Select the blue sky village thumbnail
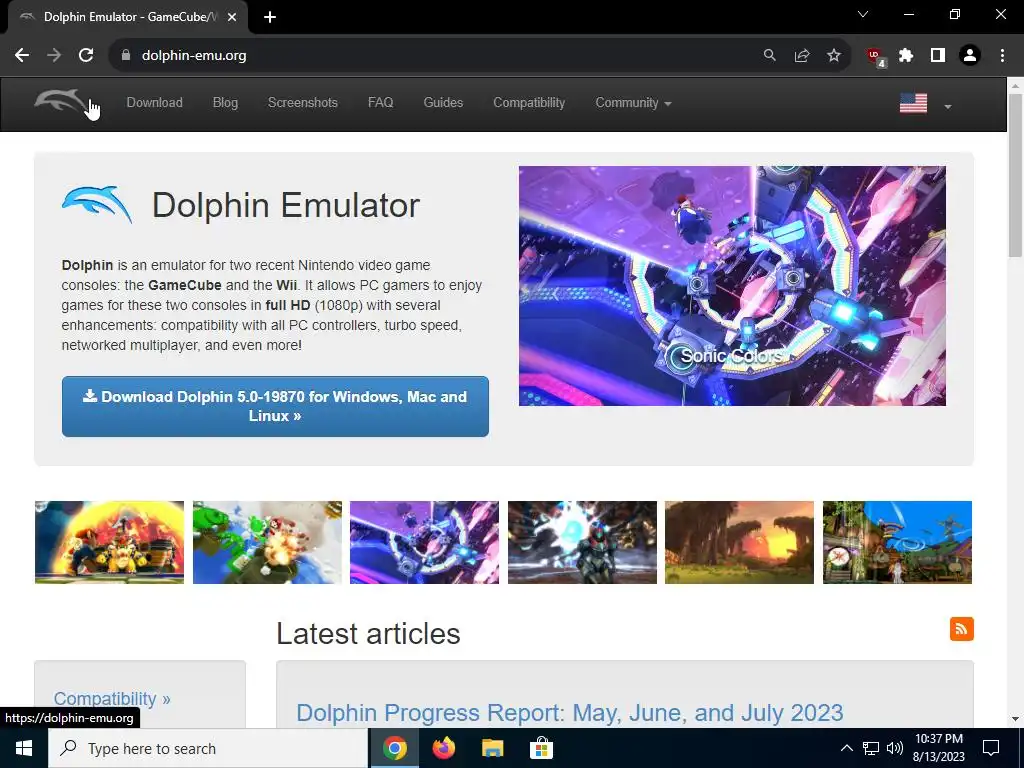1024x768 pixels. (x=897, y=542)
